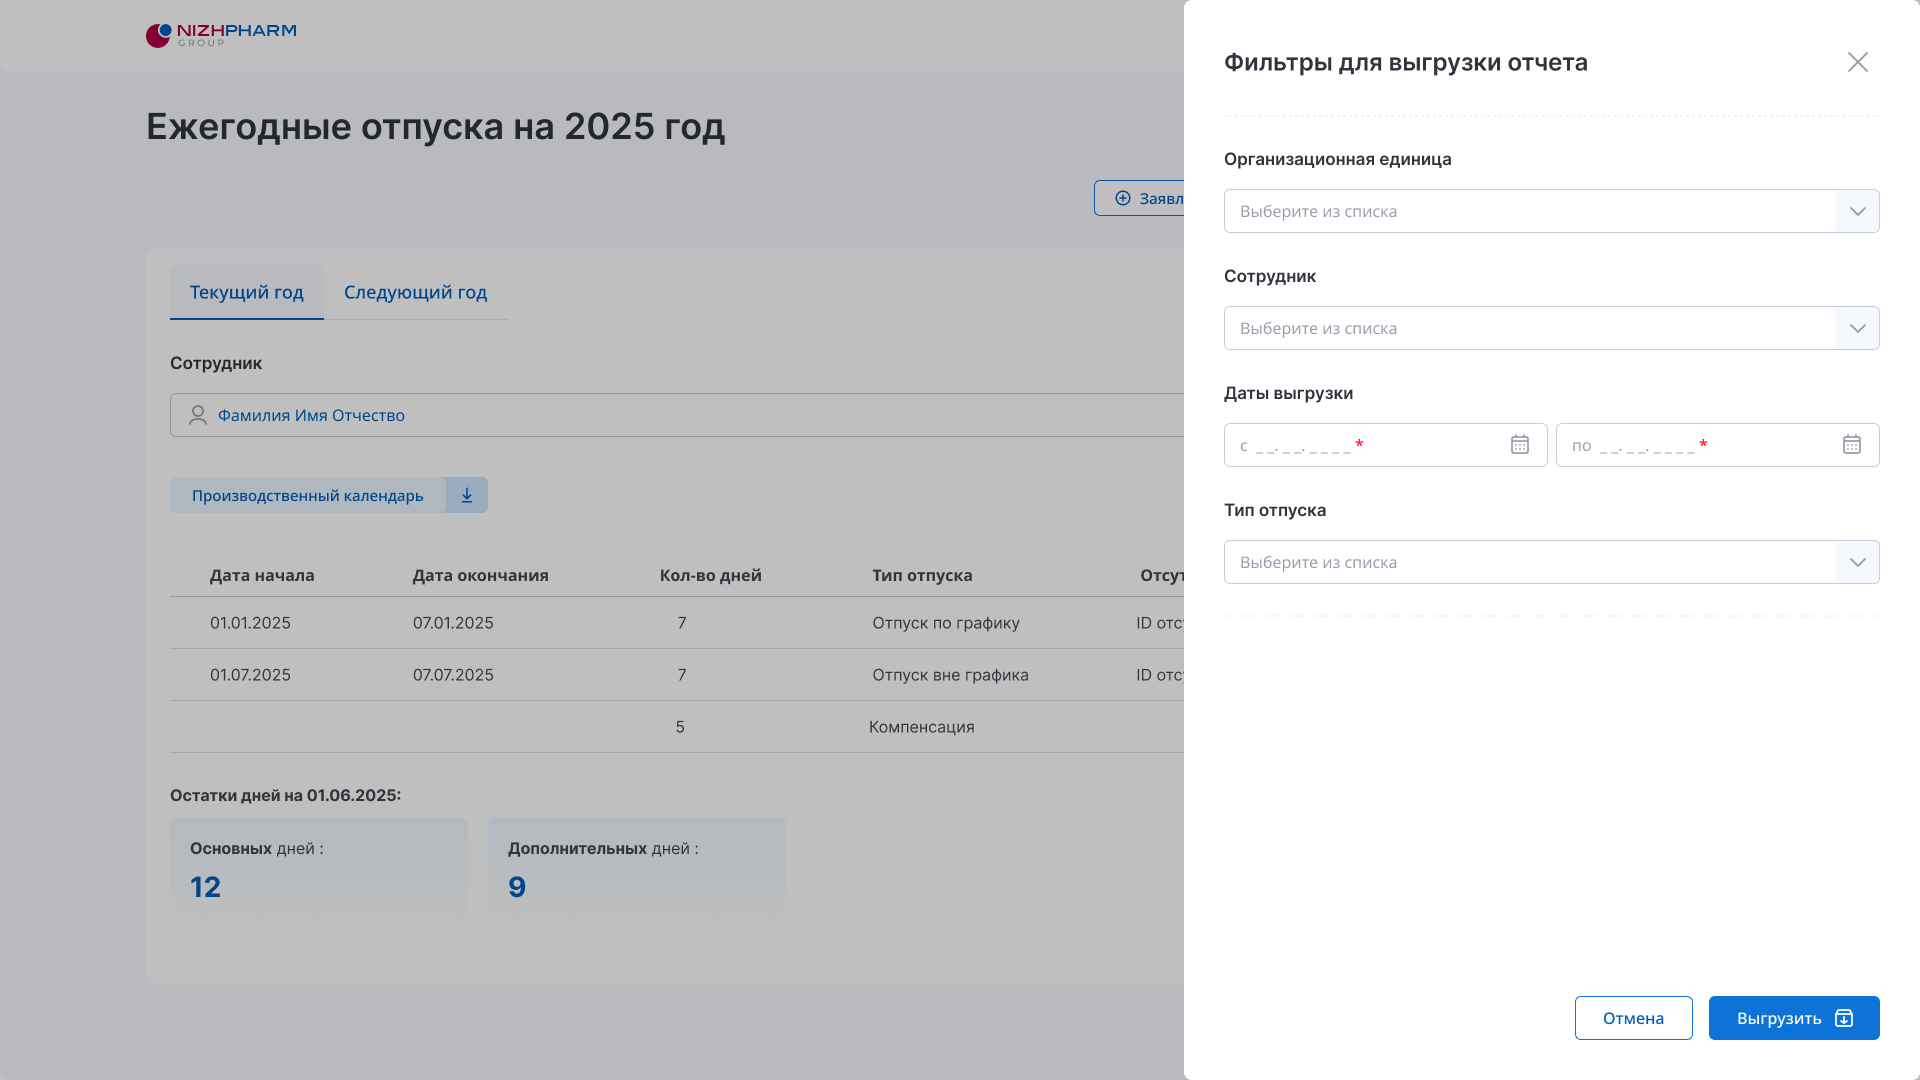Click the start date input field
The image size is (1920, 1080).
(x=1370, y=445)
